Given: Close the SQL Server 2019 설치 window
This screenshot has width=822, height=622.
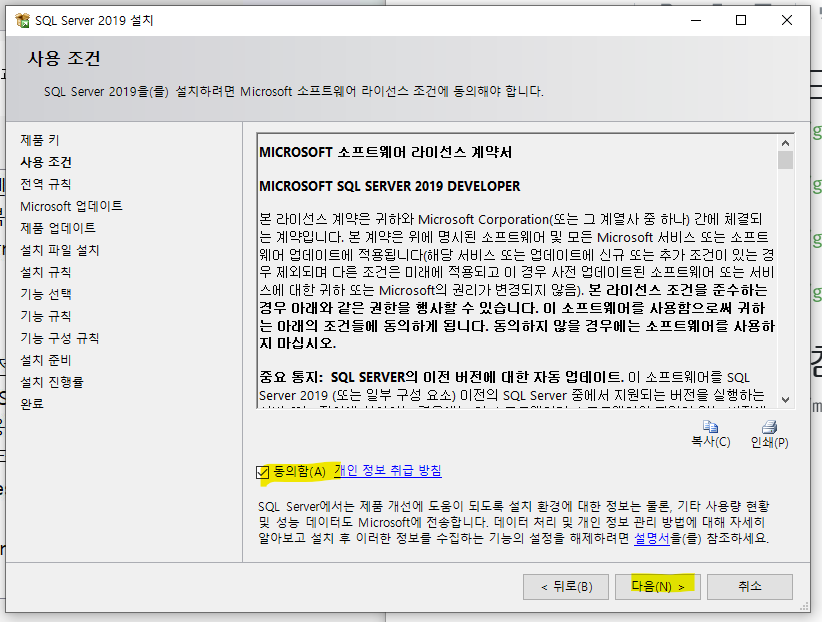Looking at the screenshot, I should tap(786, 20).
